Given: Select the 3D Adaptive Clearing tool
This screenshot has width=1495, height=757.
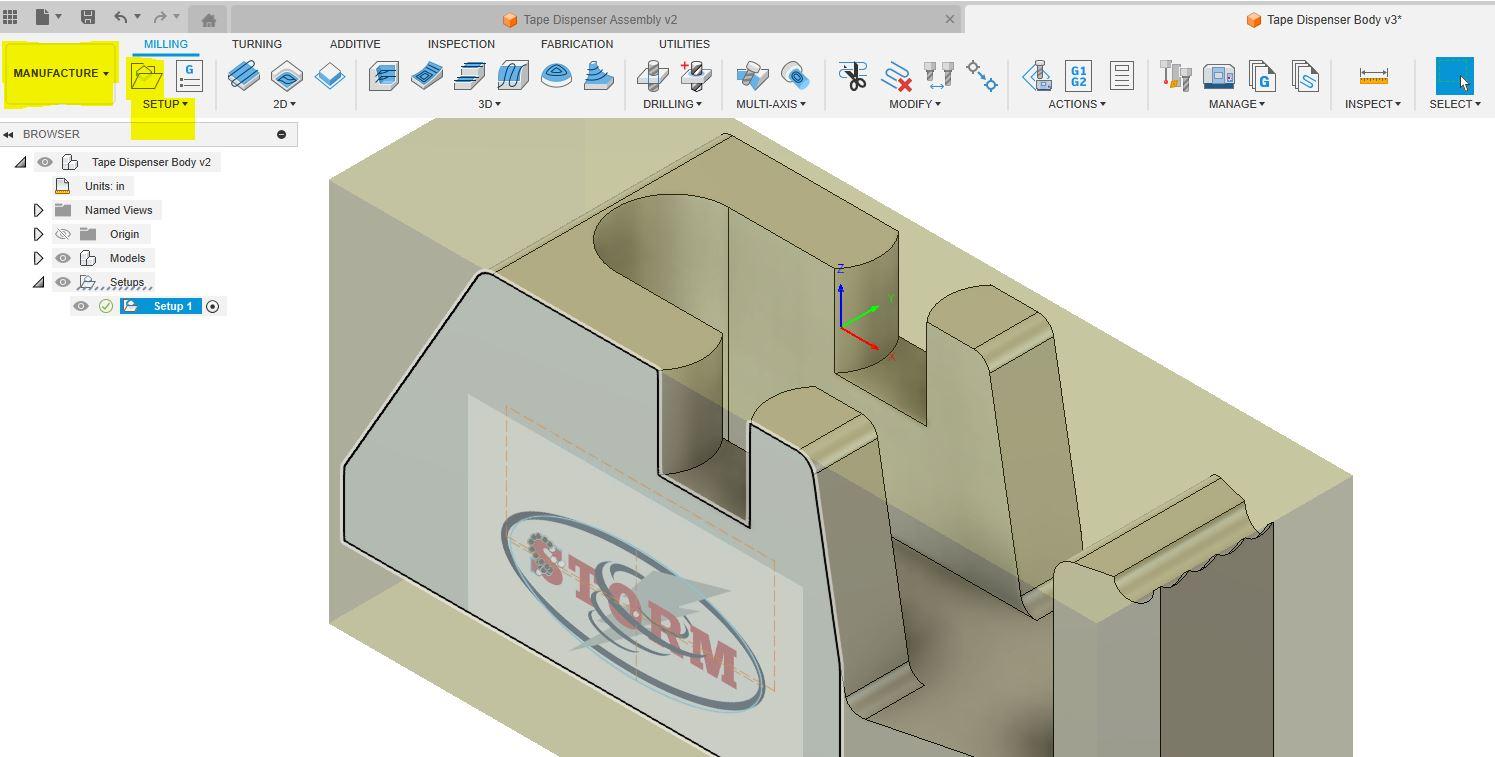Looking at the screenshot, I should (x=384, y=76).
